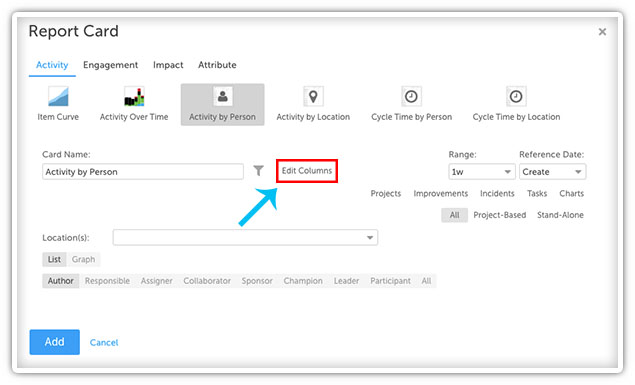The width and height of the screenshot is (635, 385).
Task: Switch to the Activity tab
Action: click(x=52, y=65)
